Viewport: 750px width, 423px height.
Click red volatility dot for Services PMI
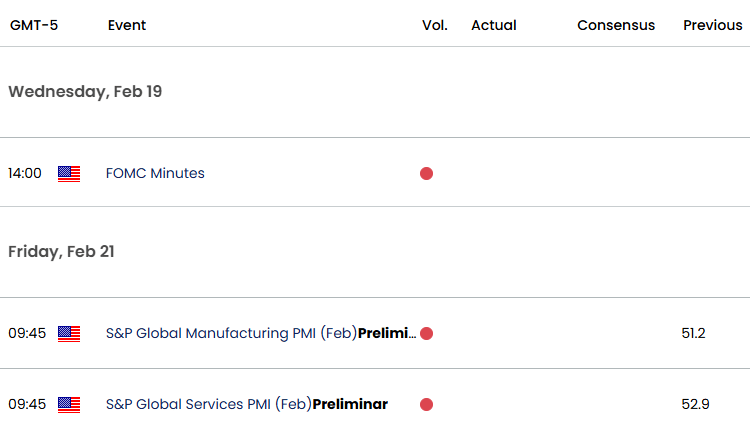point(426,405)
